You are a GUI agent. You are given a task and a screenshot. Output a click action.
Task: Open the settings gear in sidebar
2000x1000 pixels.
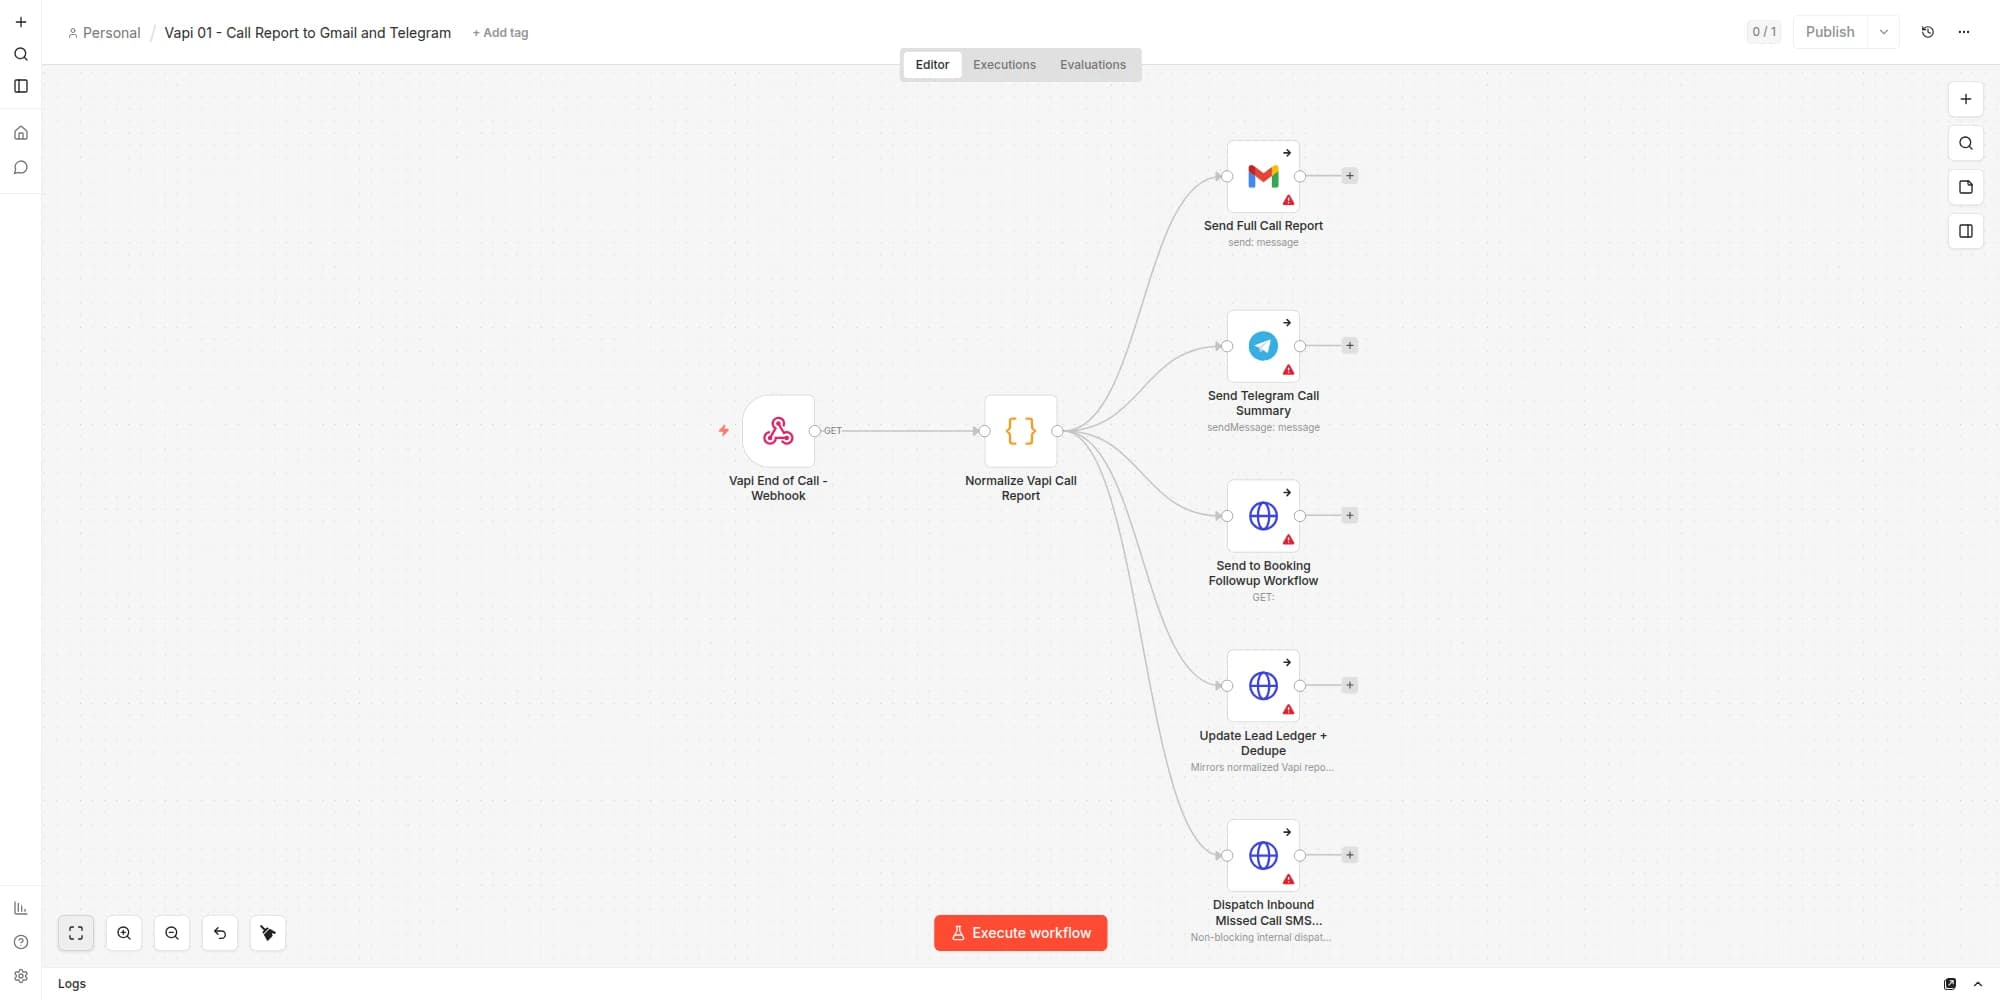(x=21, y=976)
